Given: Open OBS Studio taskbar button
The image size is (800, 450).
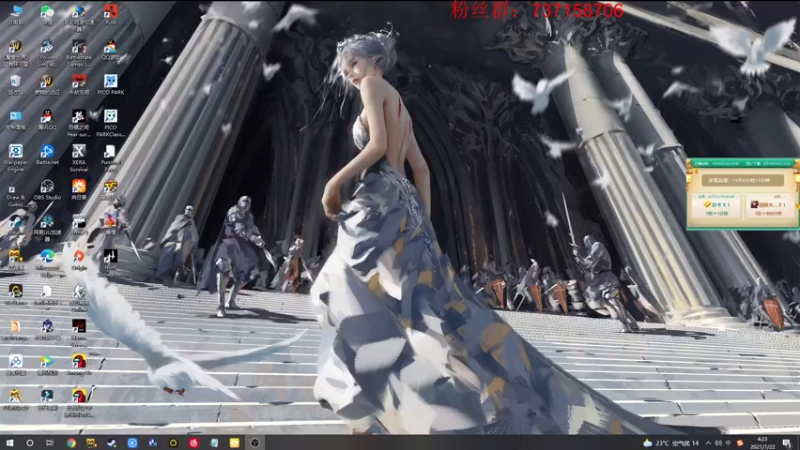Looking at the screenshot, I should click(255, 443).
